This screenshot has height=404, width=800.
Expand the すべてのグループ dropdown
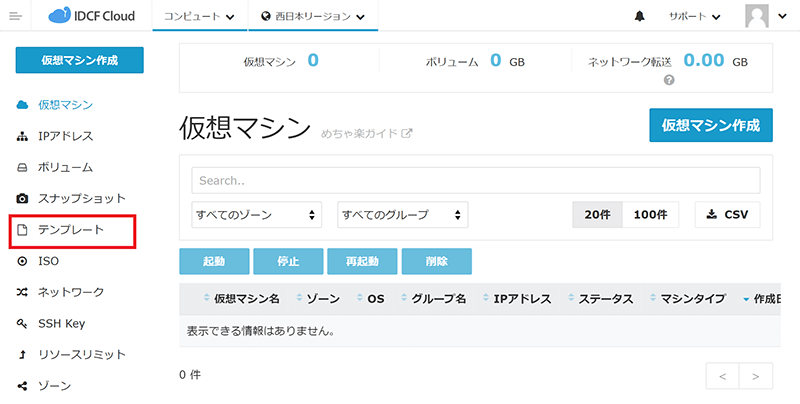tap(403, 214)
